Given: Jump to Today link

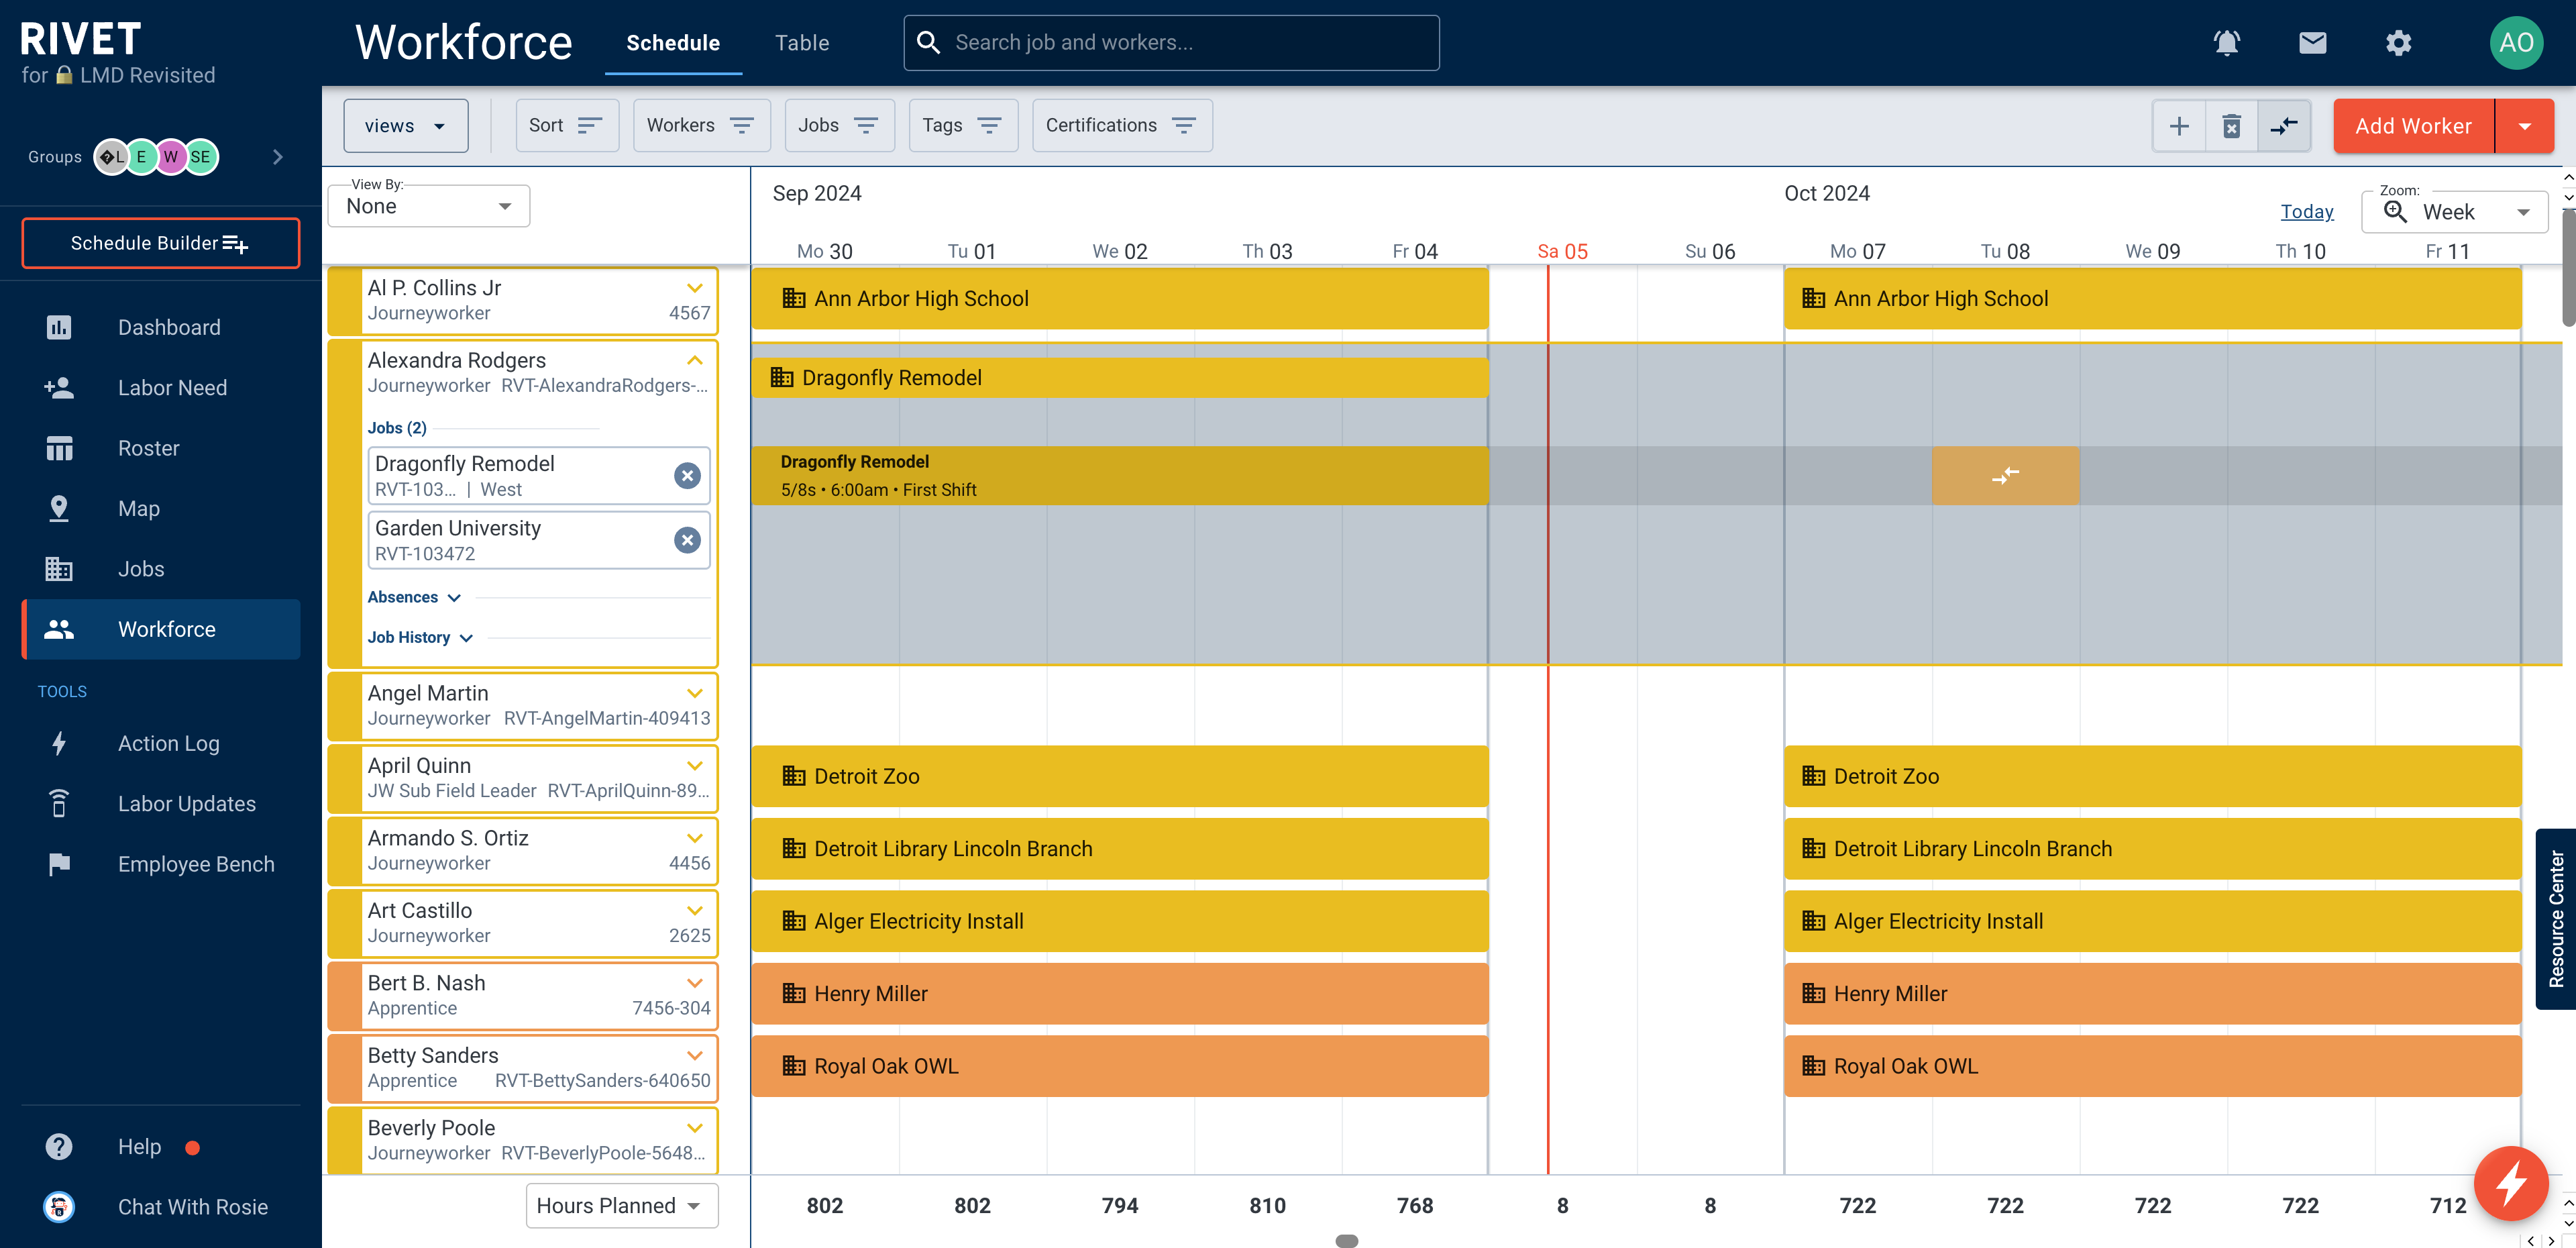Looking at the screenshot, I should tap(2306, 212).
